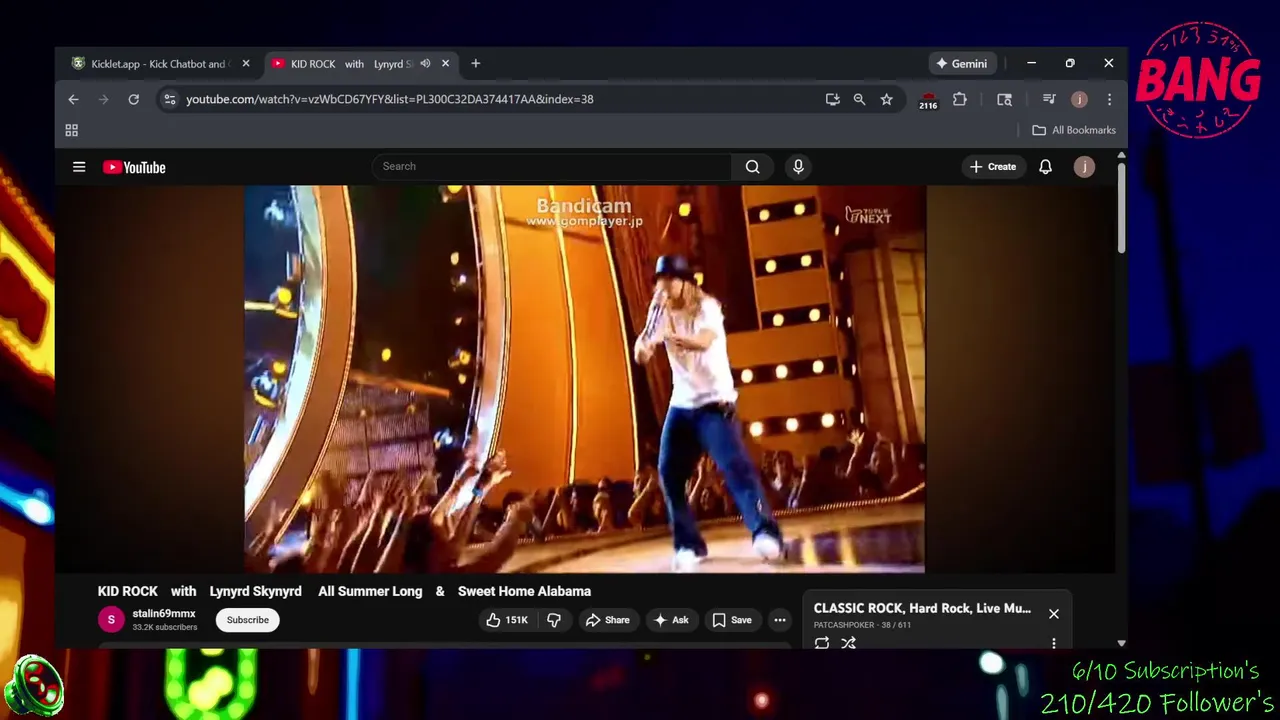Screen dimensions: 1280x720
Task: Go back with the browser back arrow
Action: coord(73,99)
